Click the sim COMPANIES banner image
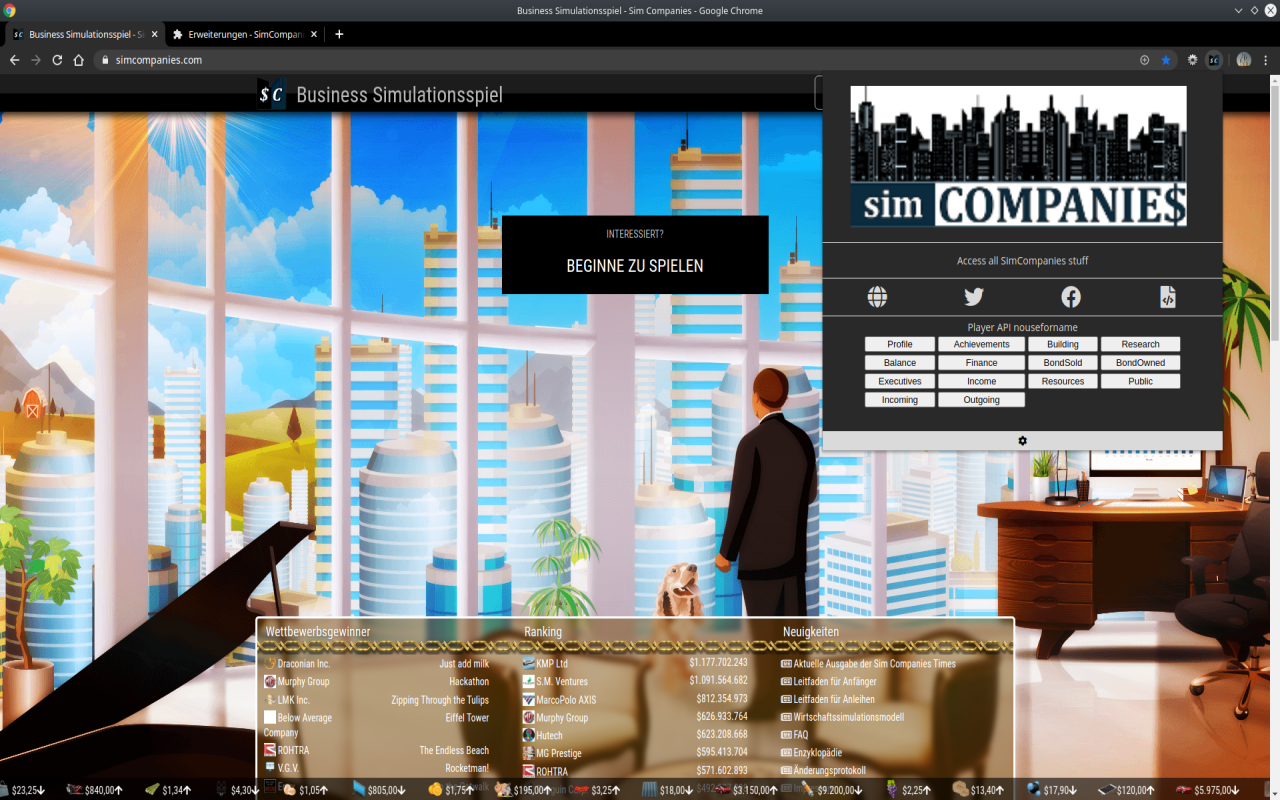This screenshot has height=800, width=1280. (x=1018, y=156)
